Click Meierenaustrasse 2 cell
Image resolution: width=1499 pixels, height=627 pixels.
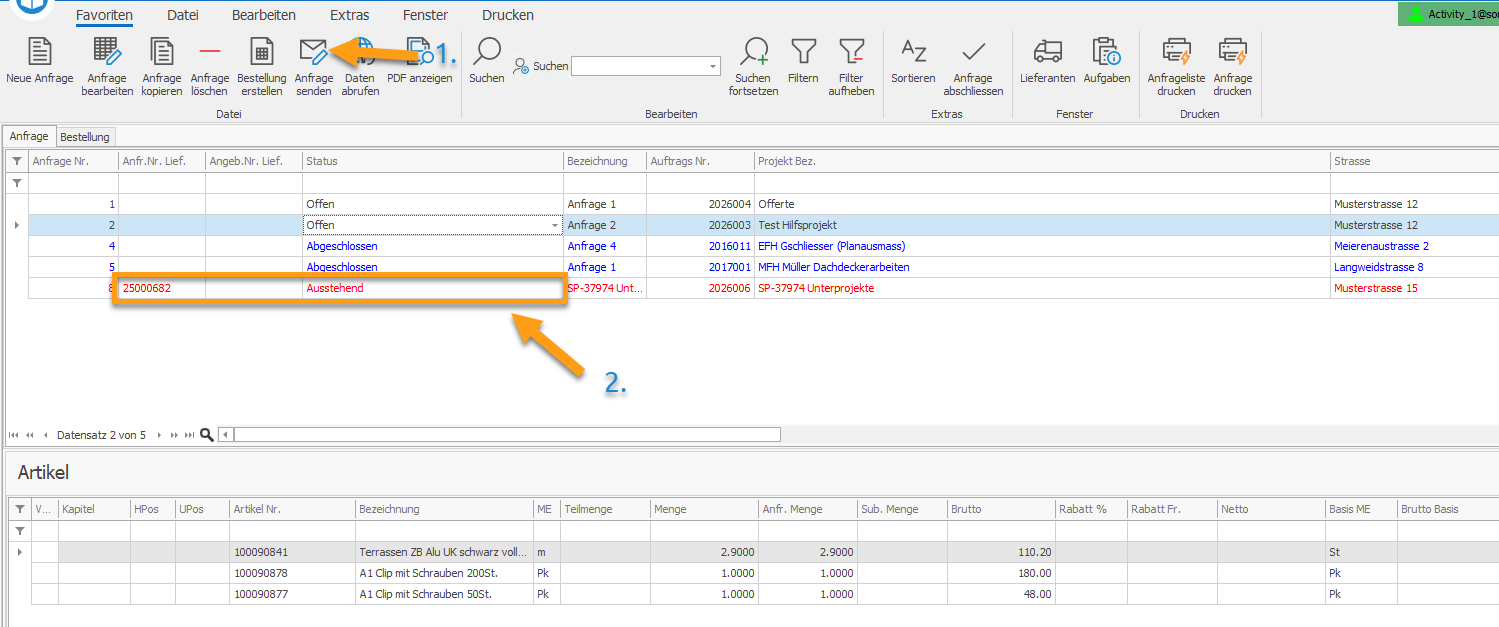click(1414, 246)
